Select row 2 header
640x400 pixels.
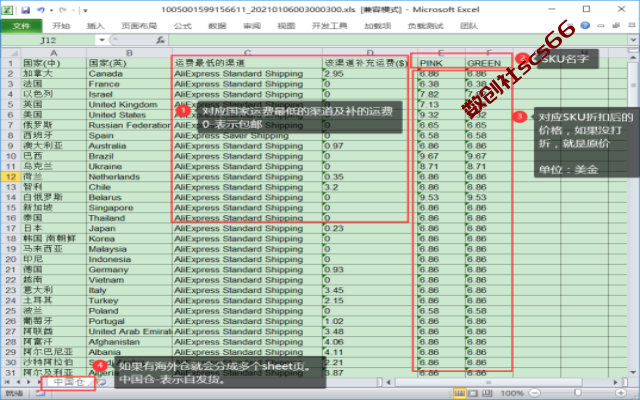coord(11,73)
